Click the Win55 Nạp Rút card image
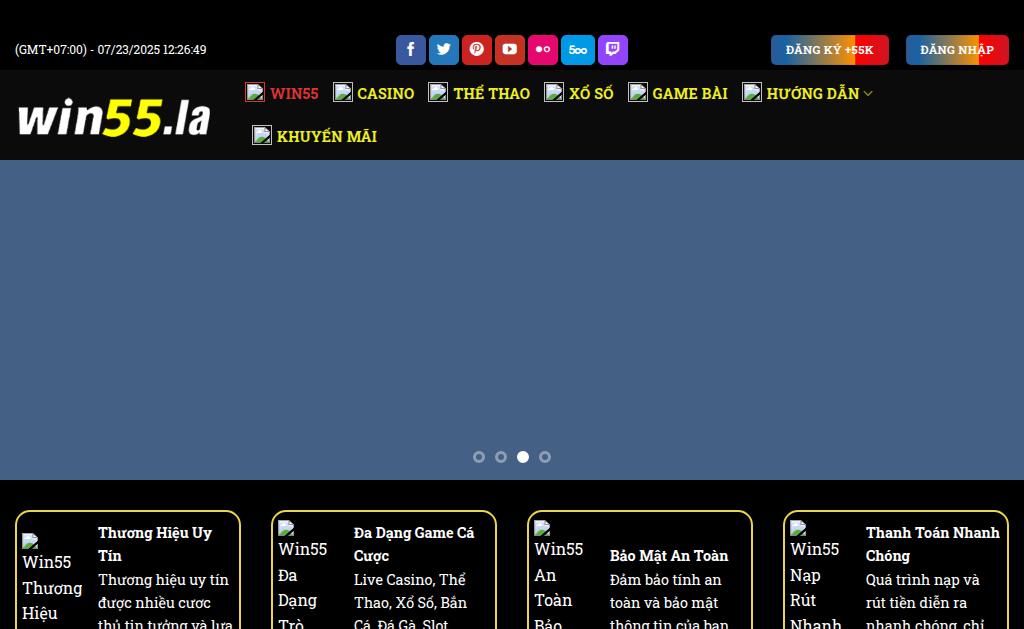1024x629 pixels. pos(821,574)
